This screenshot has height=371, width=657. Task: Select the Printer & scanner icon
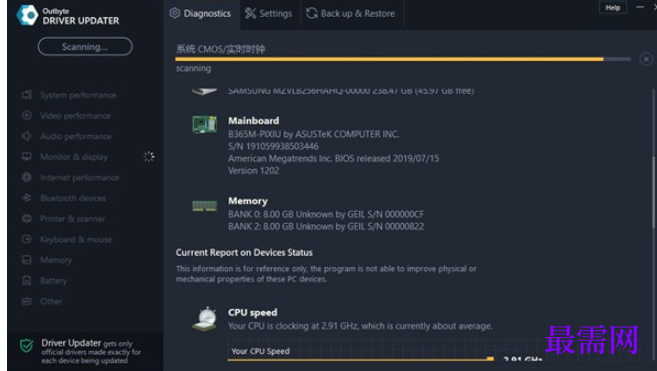click(27, 218)
